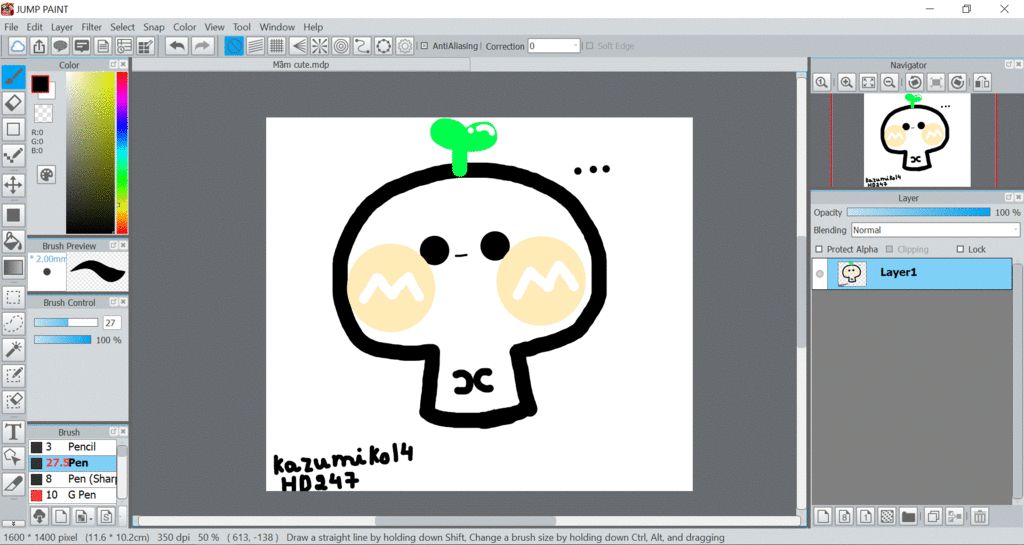Pick the Operation (object select) tool
This screenshot has height=545, width=1024.
pos(13,458)
